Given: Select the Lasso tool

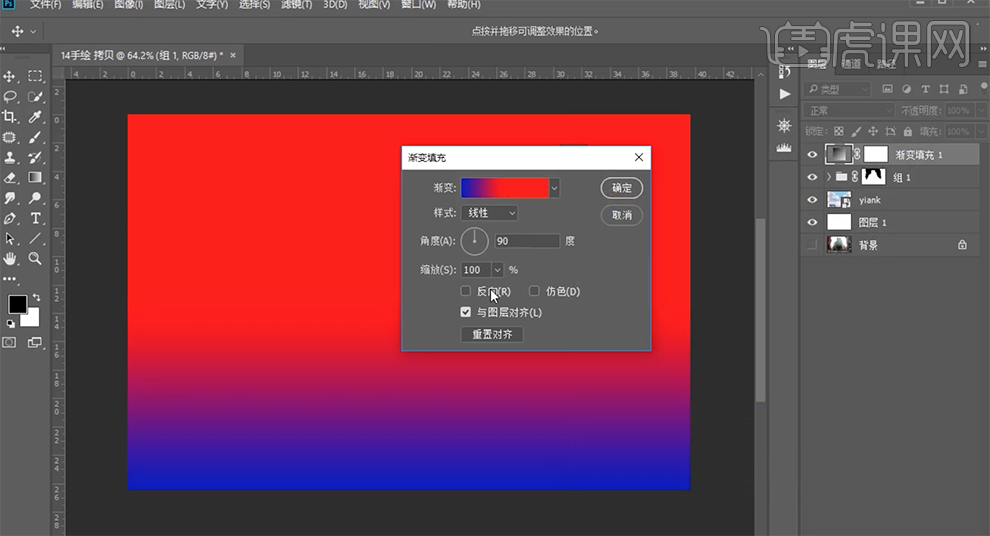Looking at the screenshot, I should coord(10,97).
